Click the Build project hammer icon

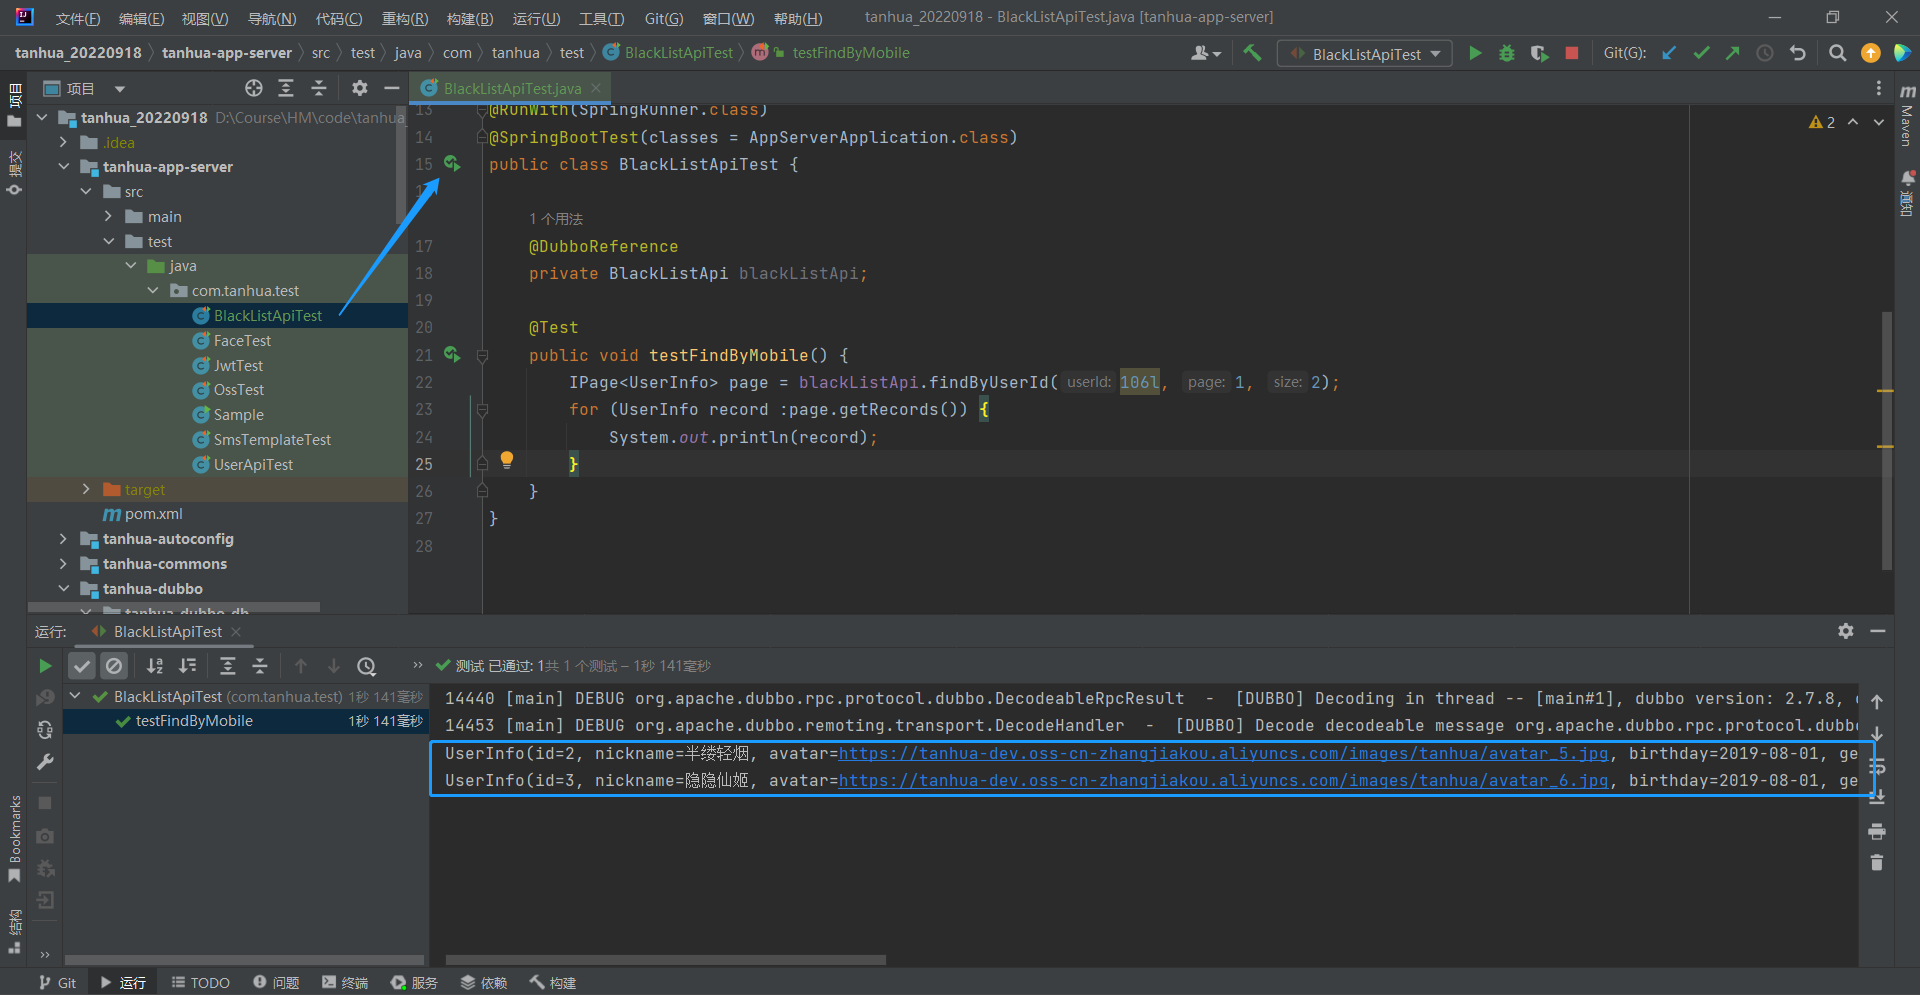click(1252, 54)
